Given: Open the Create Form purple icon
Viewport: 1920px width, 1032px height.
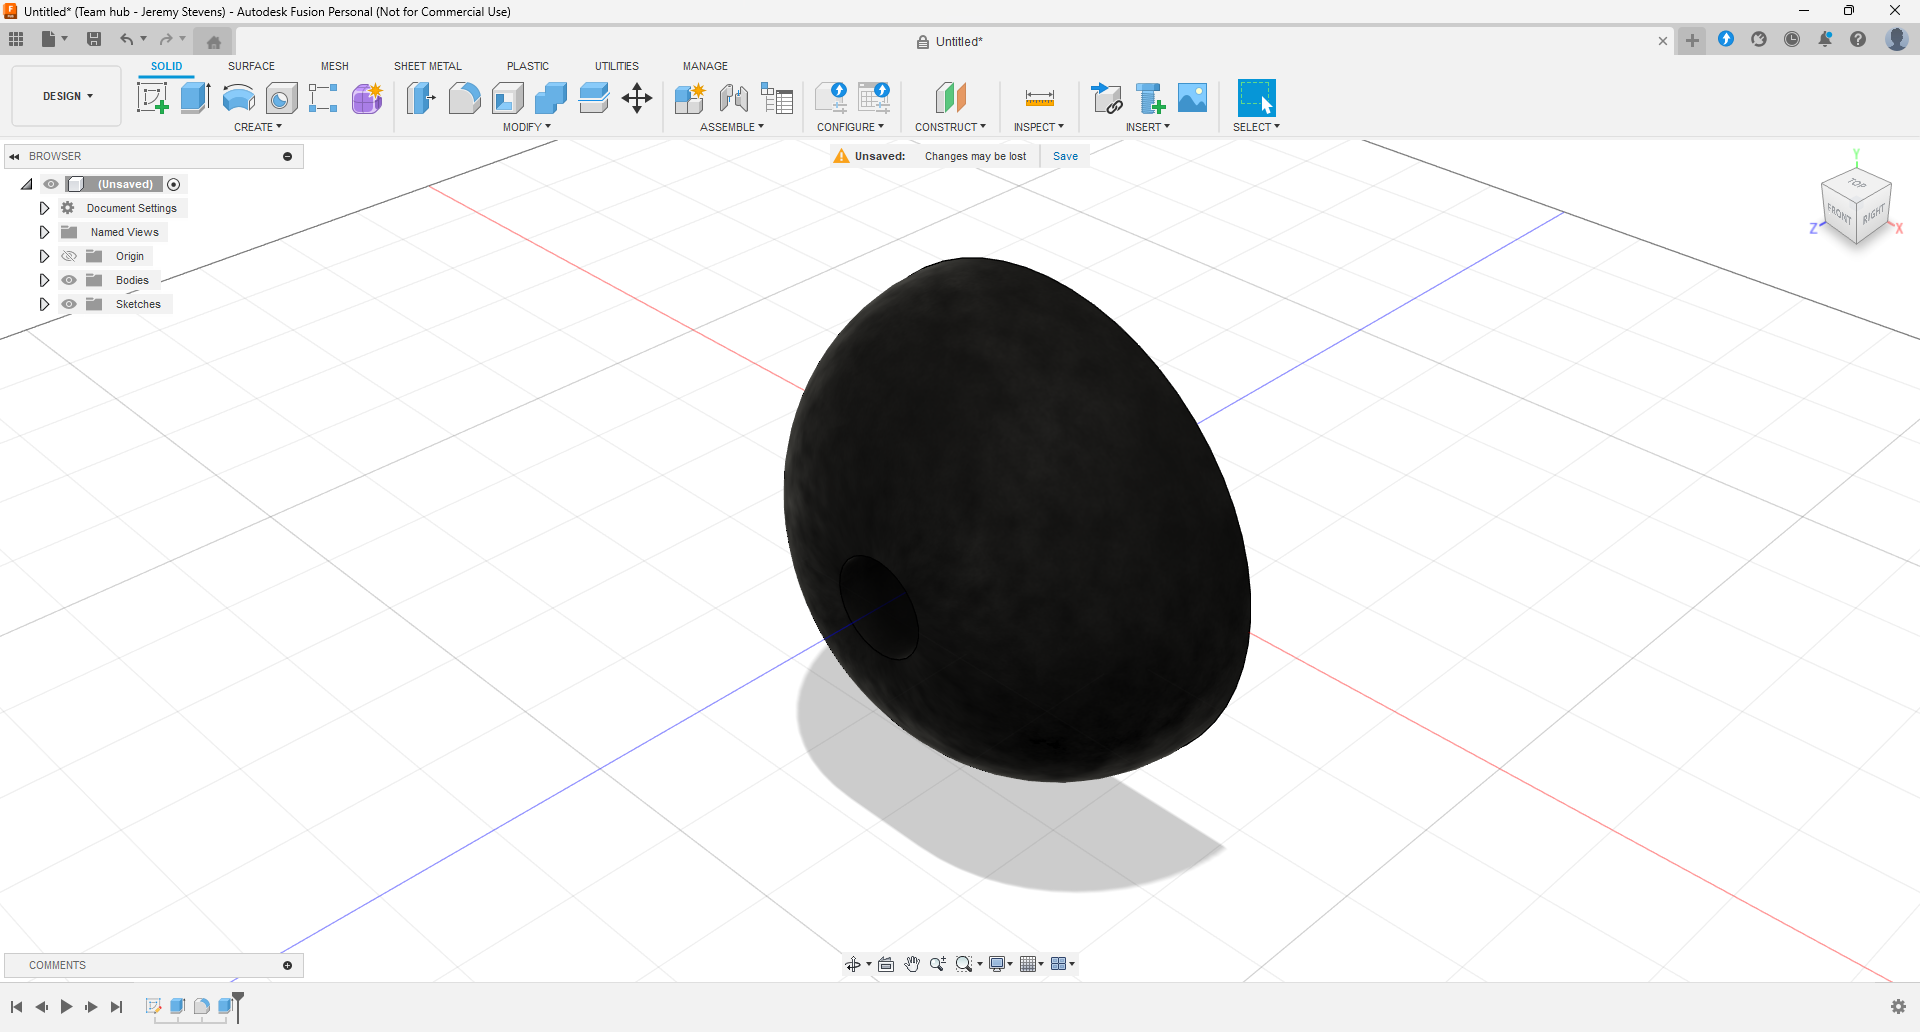Looking at the screenshot, I should coord(367,98).
